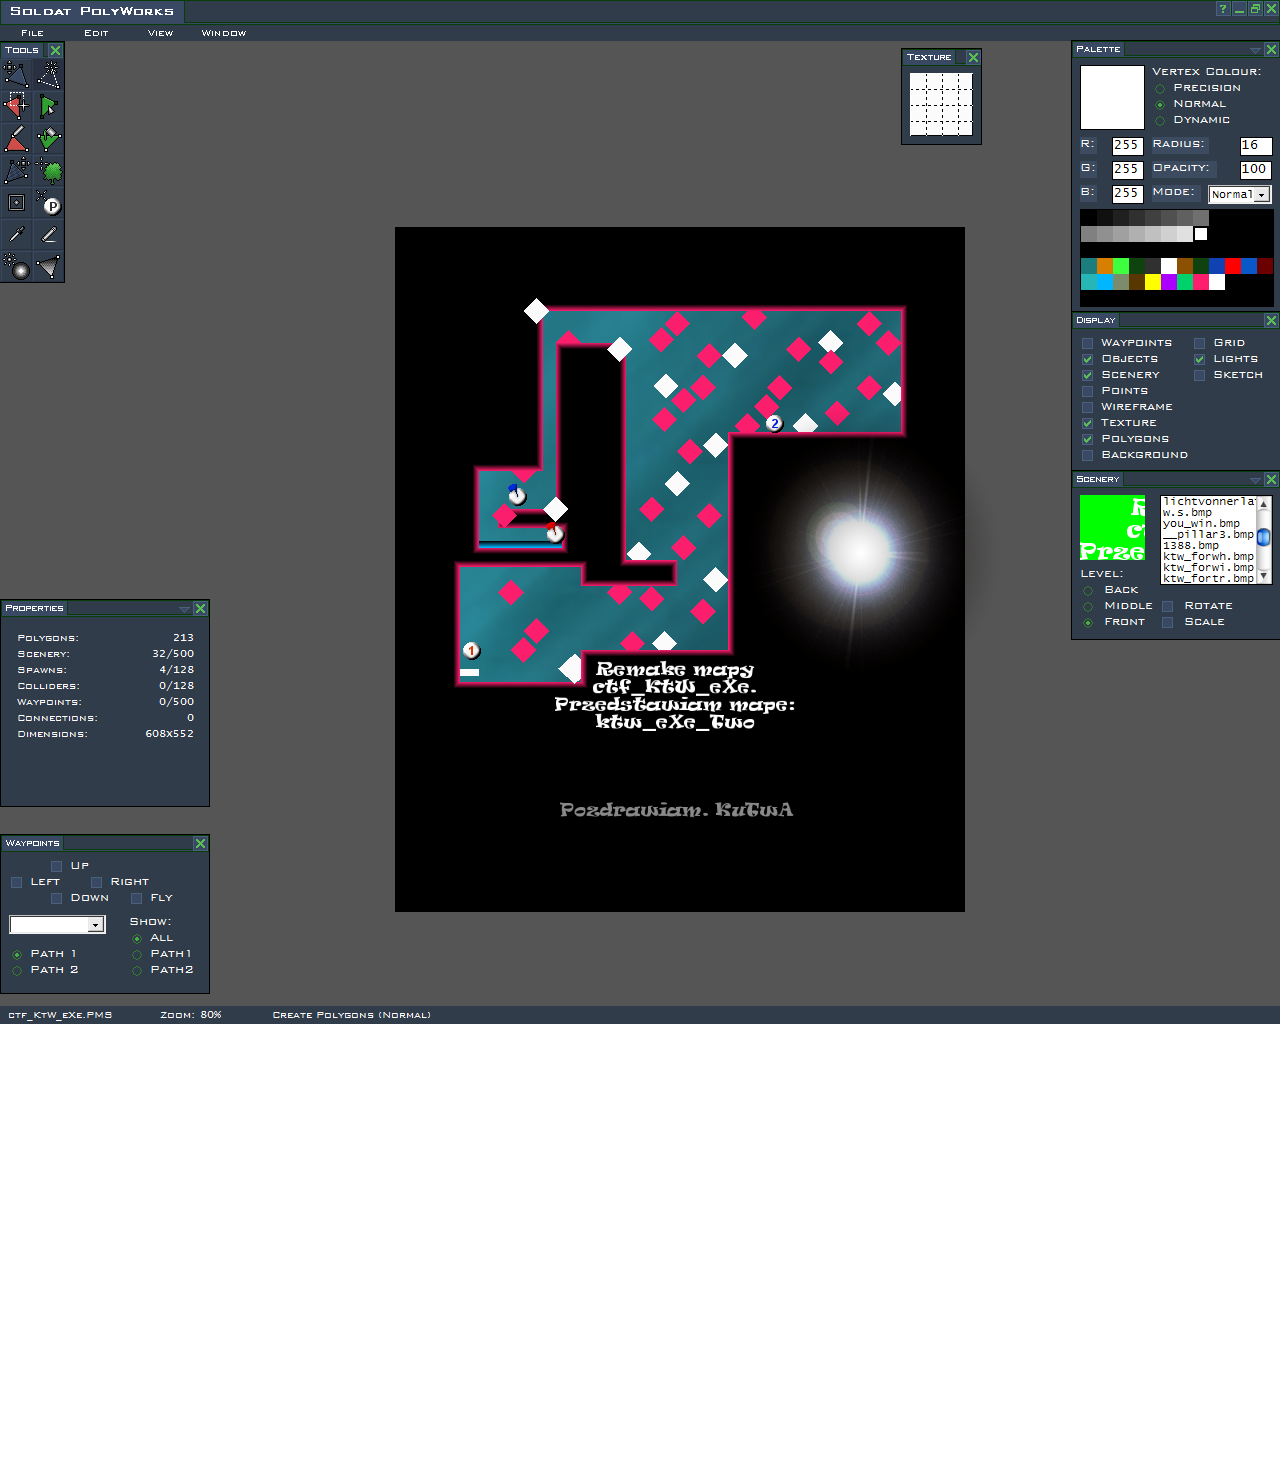Select the Move polygon tool
This screenshot has height=1480, width=1280.
[x=16, y=75]
